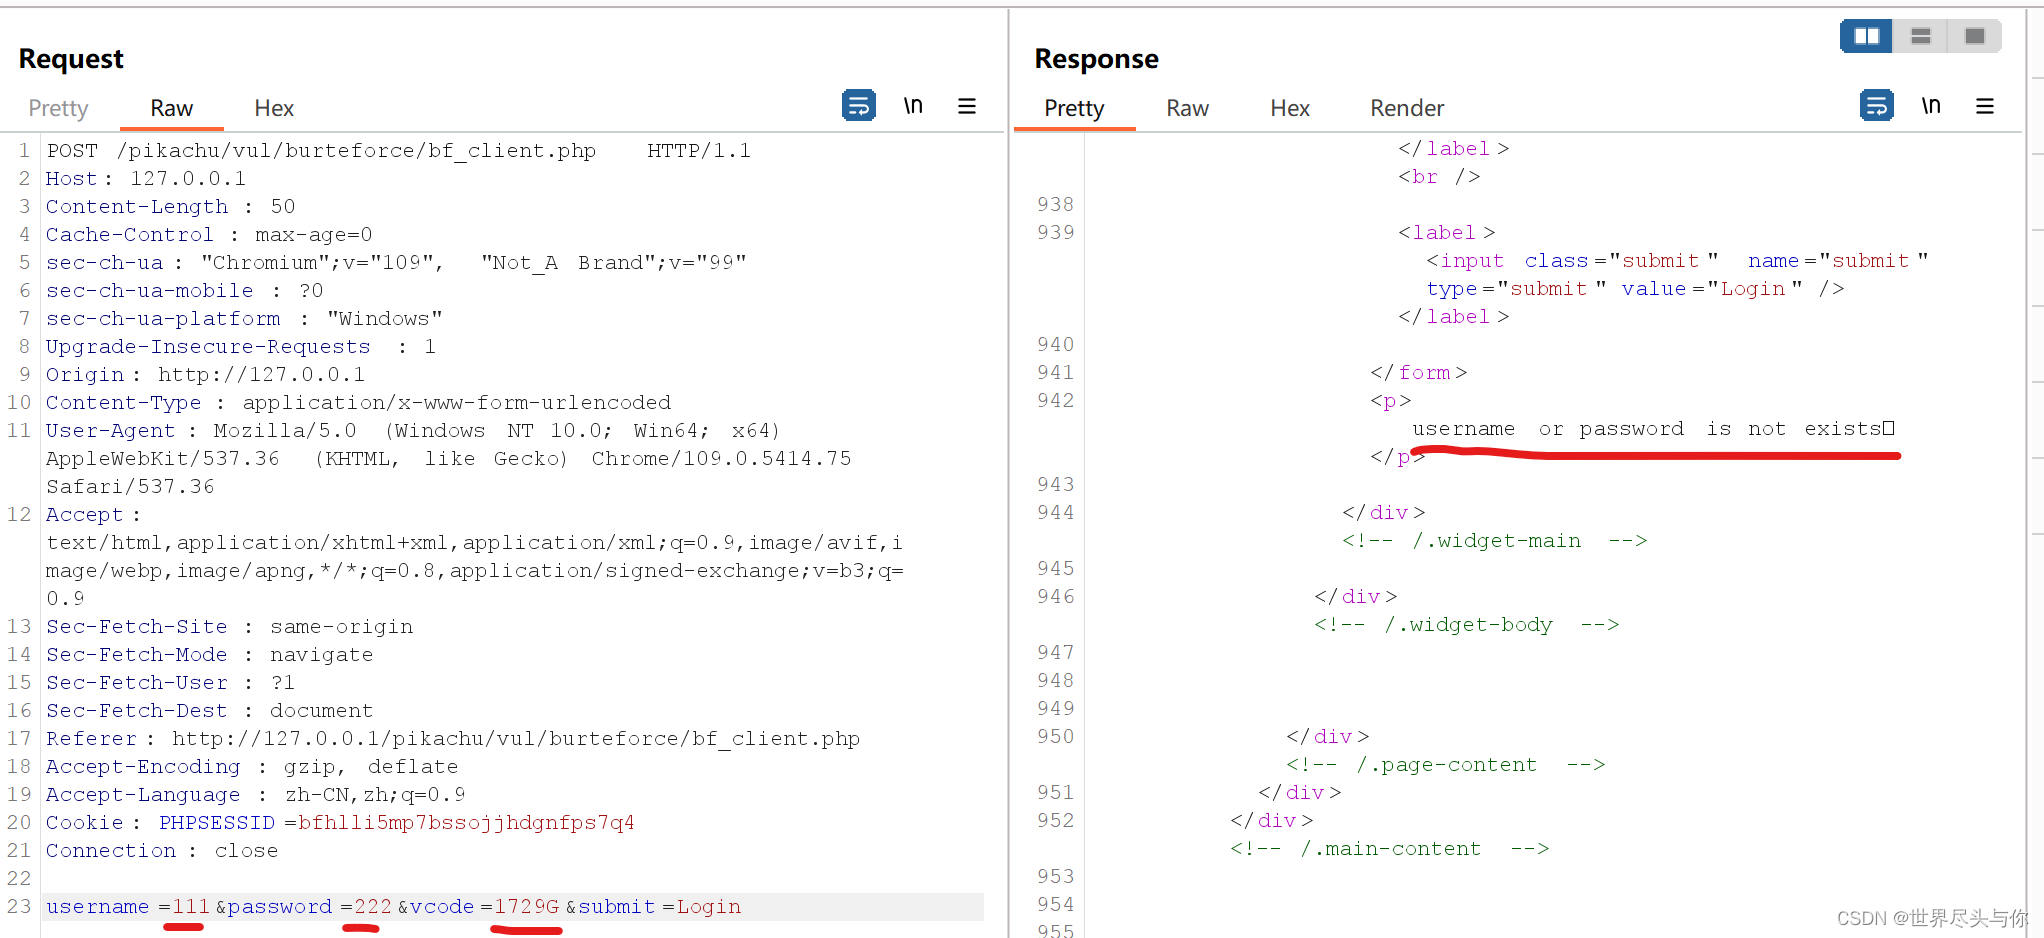
Task: Click the Sec-Fetch-Mode header line
Action: click(x=210, y=655)
